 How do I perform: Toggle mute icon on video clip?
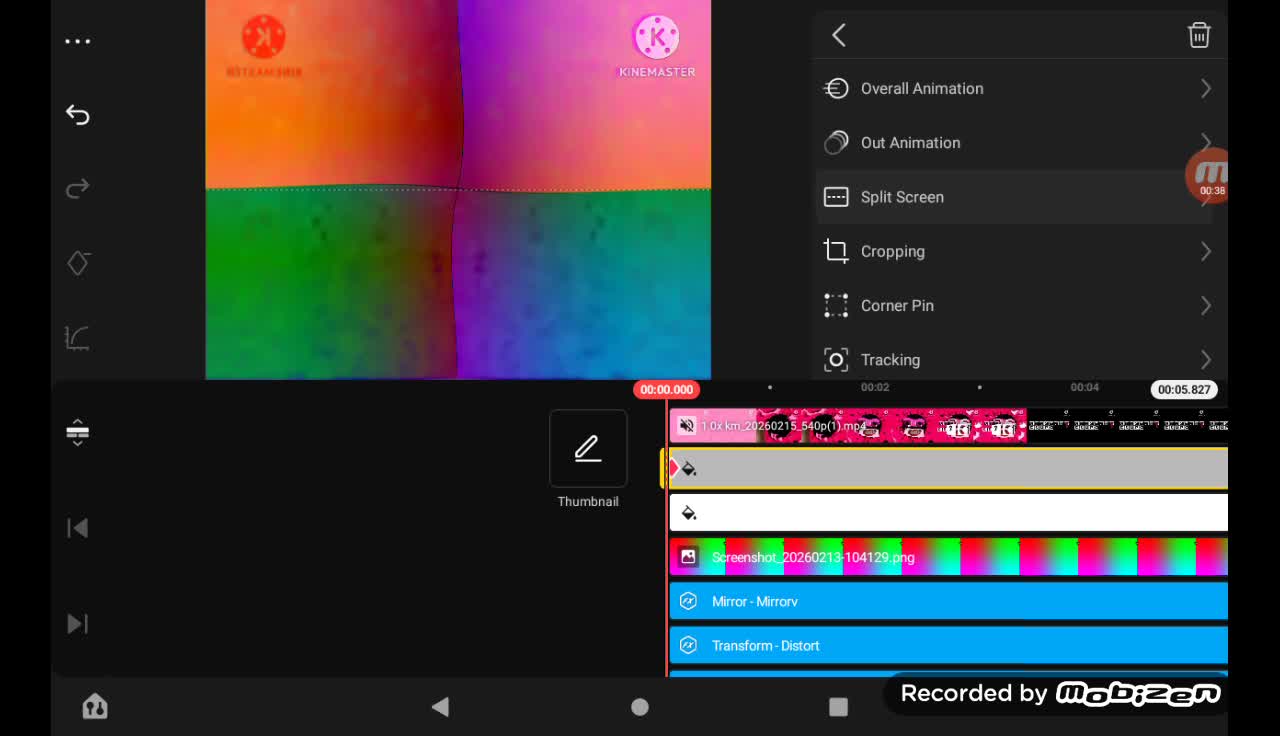point(687,426)
